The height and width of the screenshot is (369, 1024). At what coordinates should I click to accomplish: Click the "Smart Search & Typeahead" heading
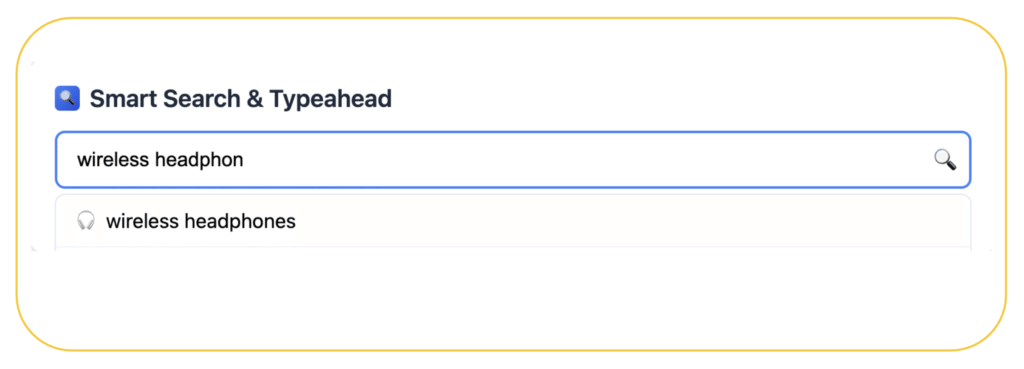pyautogui.click(x=240, y=99)
